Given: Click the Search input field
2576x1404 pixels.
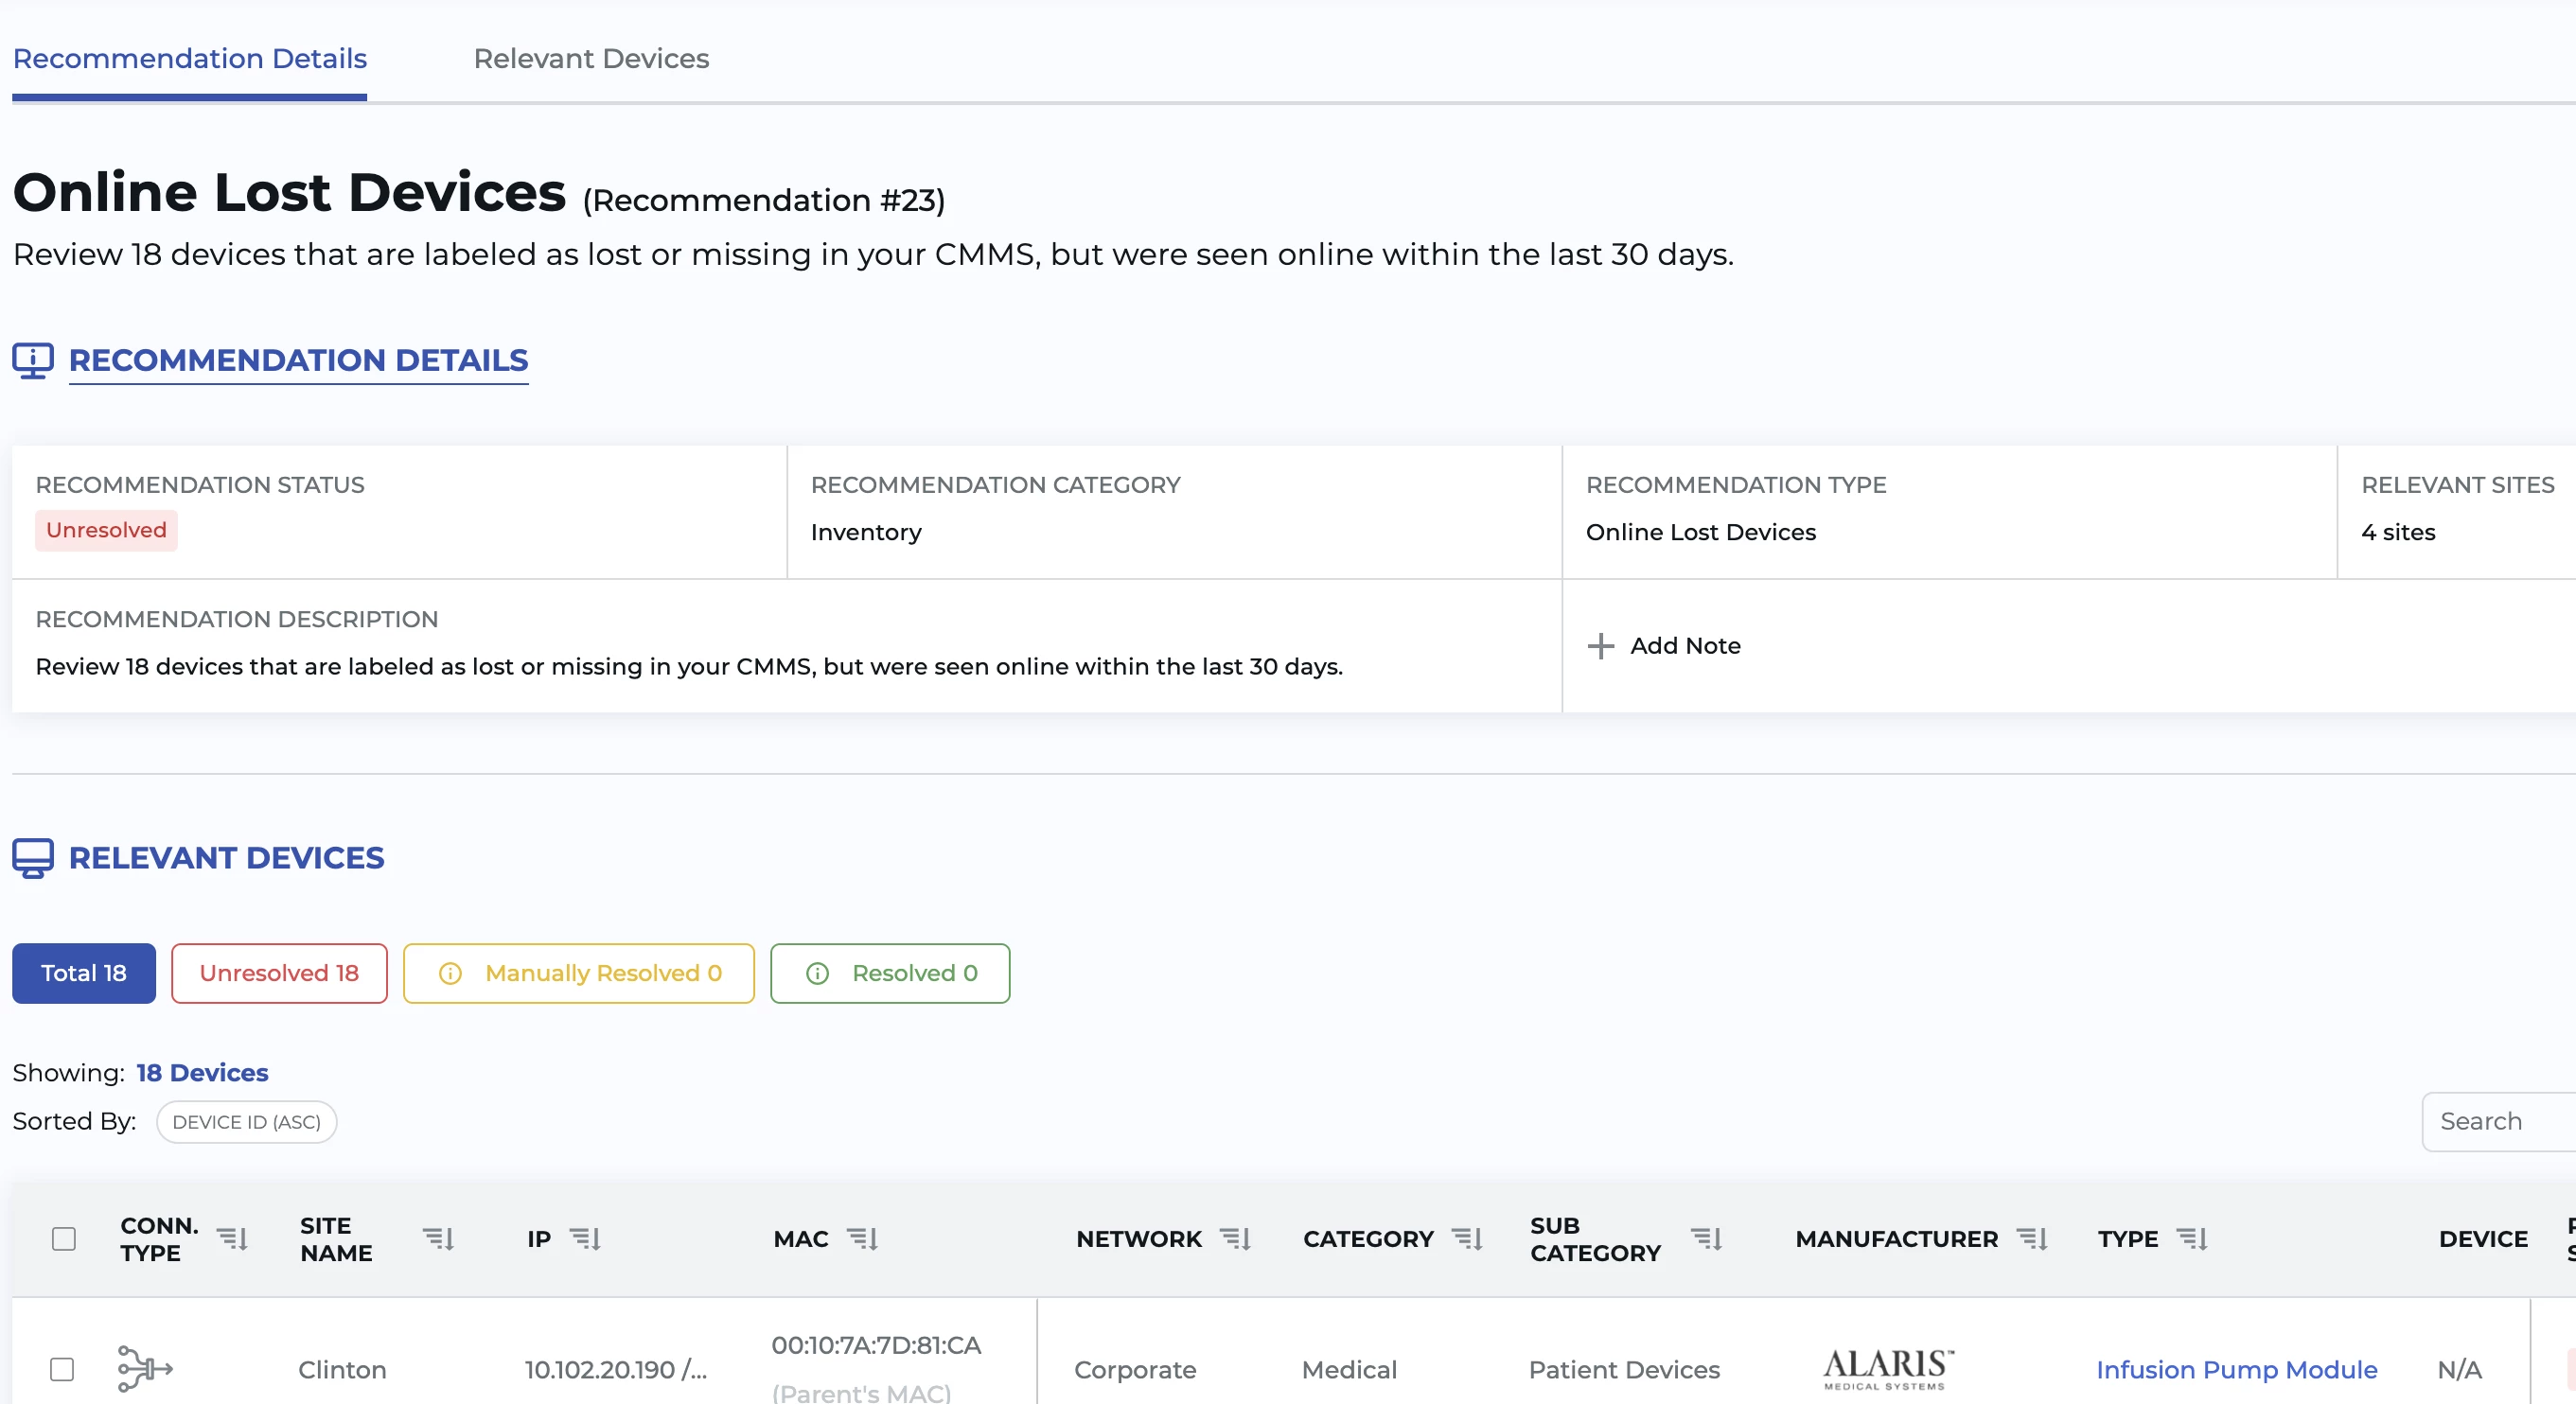Looking at the screenshot, I should pyautogui.click(x=2500, y=1121).
